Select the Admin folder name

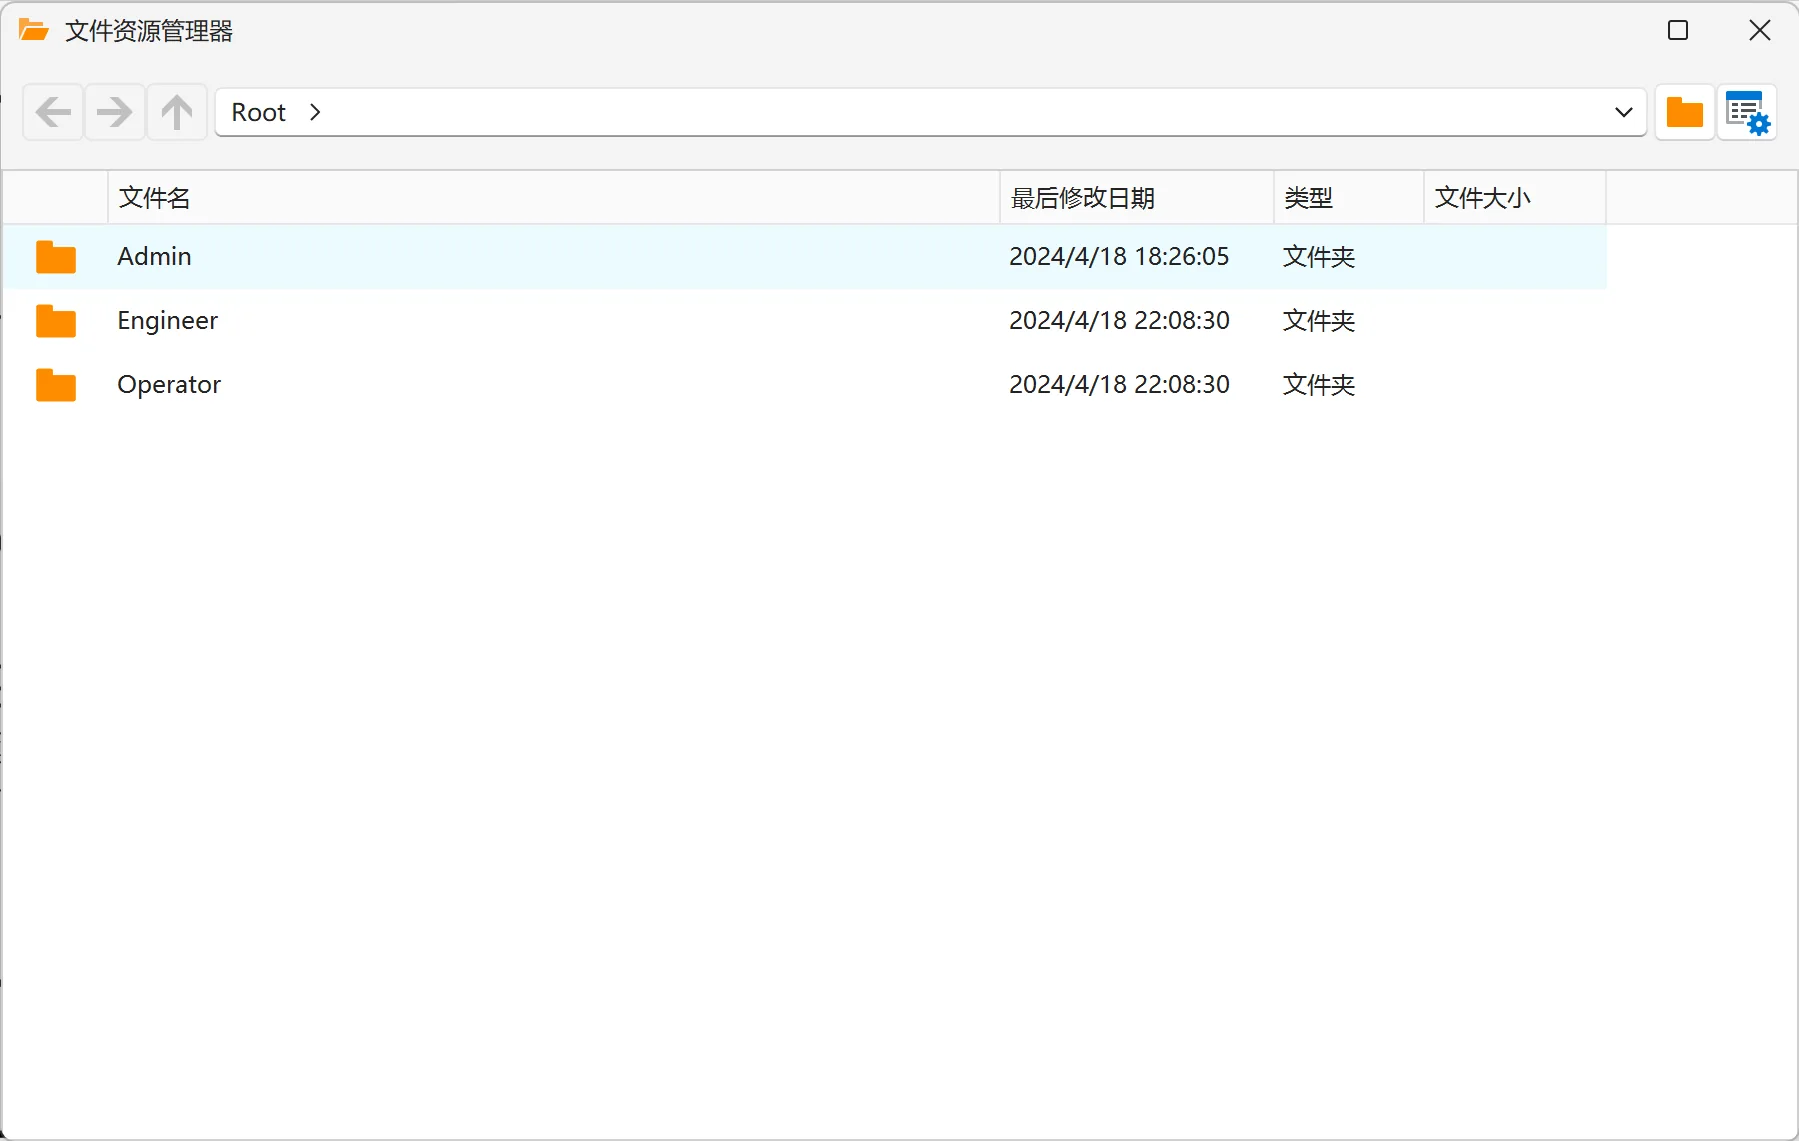(154, 257)
